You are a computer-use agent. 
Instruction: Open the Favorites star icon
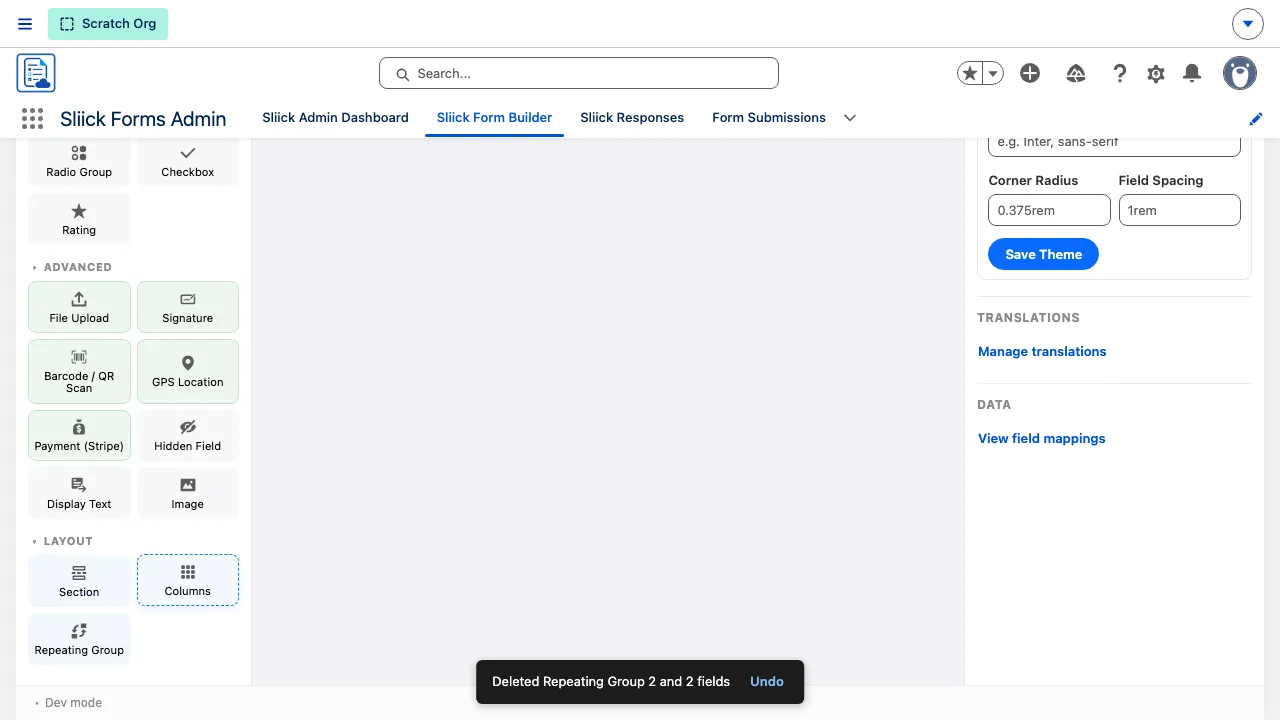[x=969, y=73]
